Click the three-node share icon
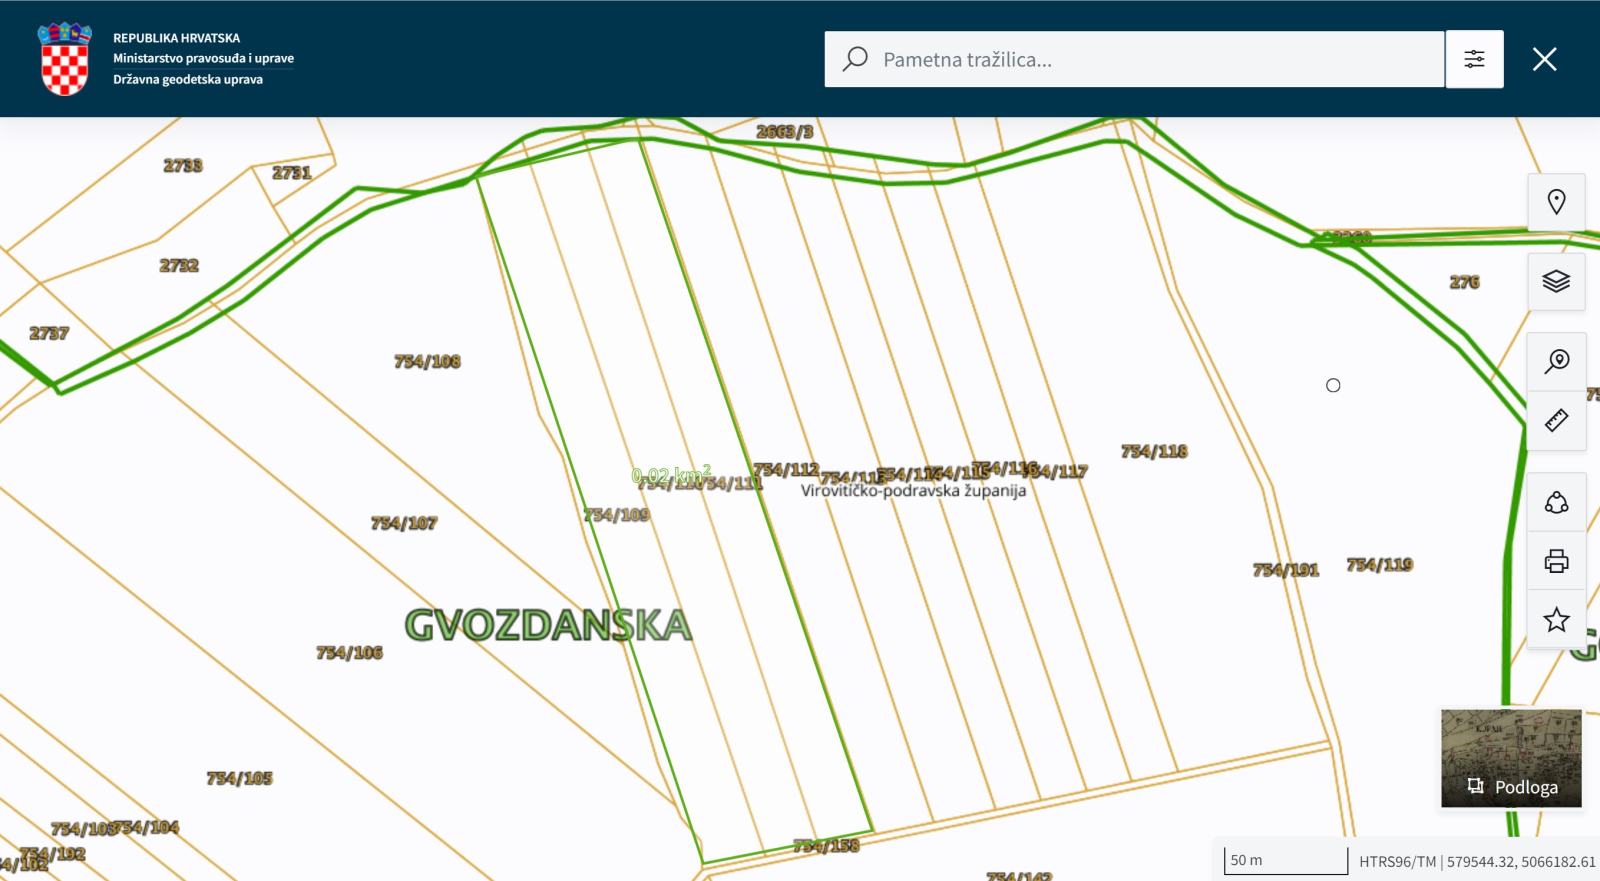This screenshot has width=1600, height=881. coord(1556,502)
